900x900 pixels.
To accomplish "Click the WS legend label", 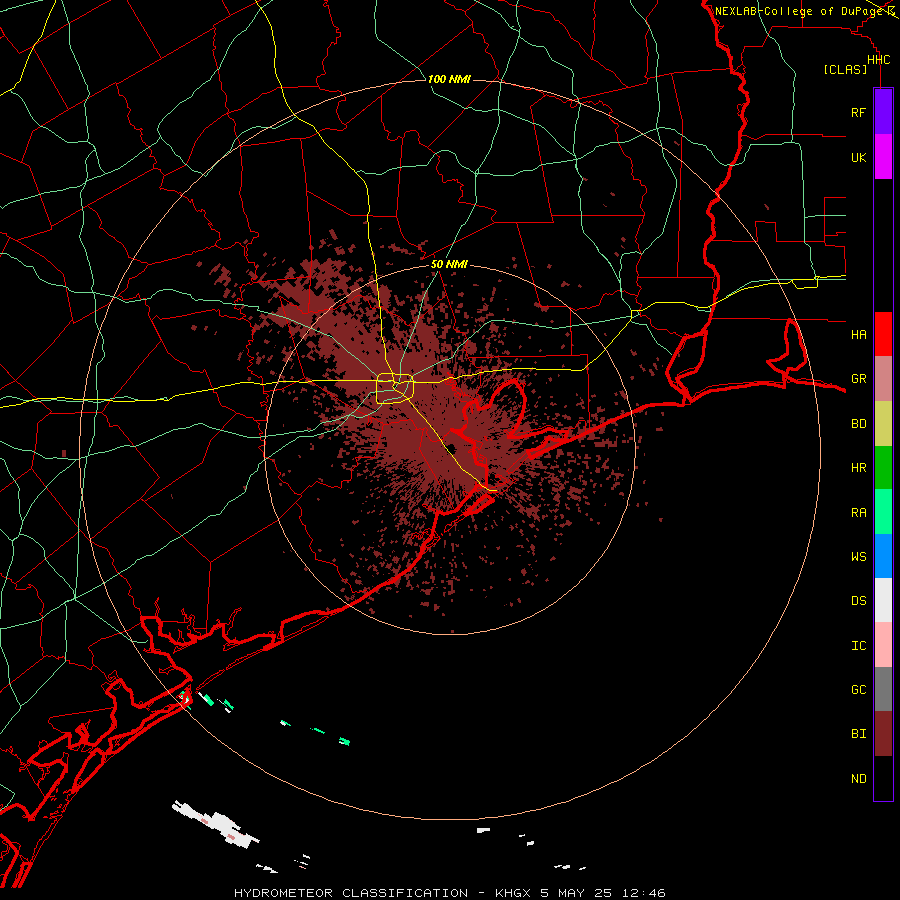I will point(858,556).
